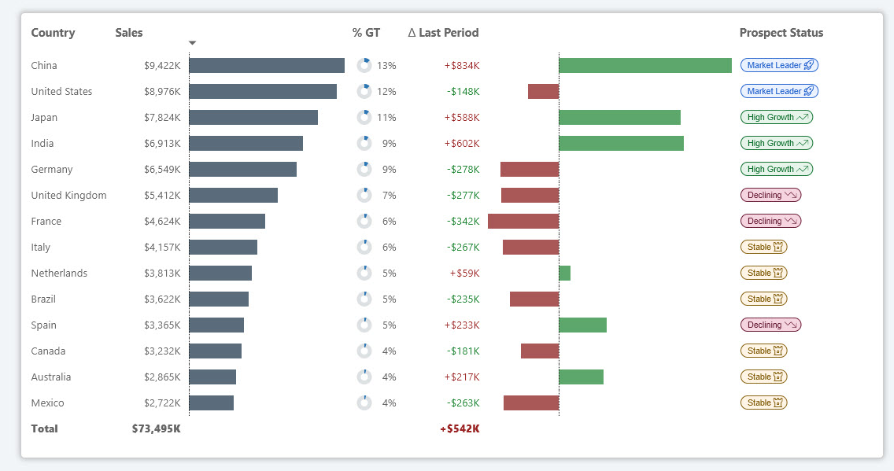This screenshot has height=471, width=894.
Task: Click the sort arrow under the Sales header
Action: (192, 42)
